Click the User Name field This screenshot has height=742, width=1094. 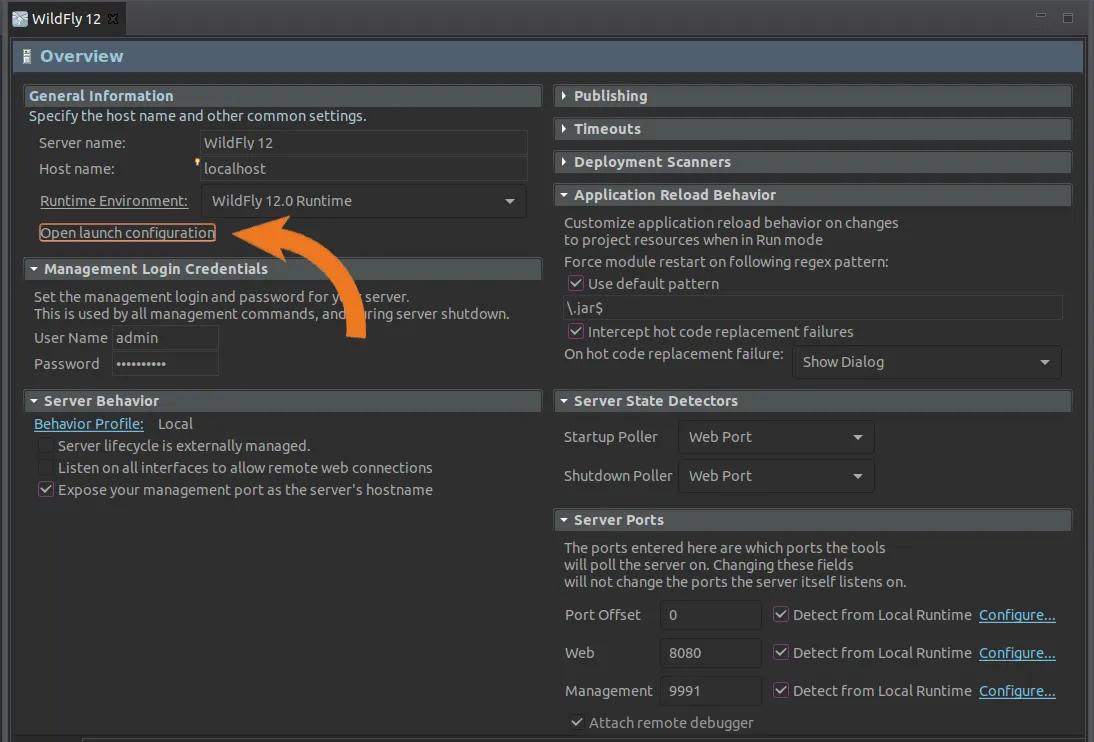tap(165, 338)
